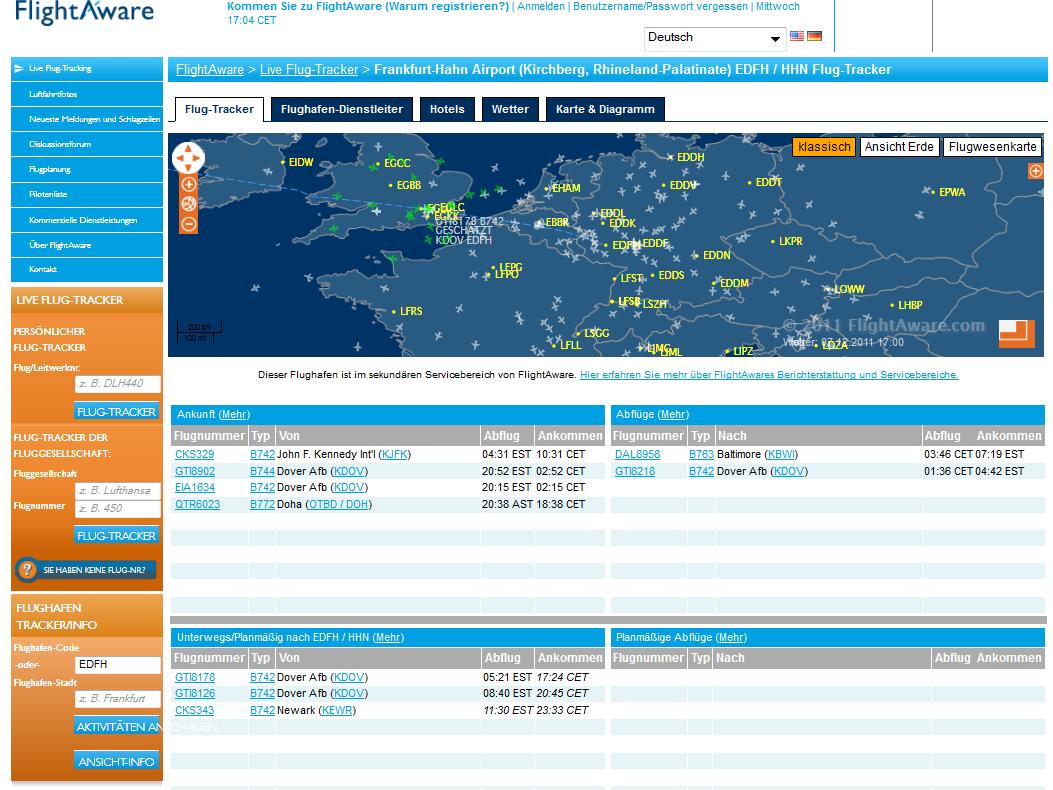Switch map to 'klassisch' view
1053x790 pixels.
click(824, 147)
